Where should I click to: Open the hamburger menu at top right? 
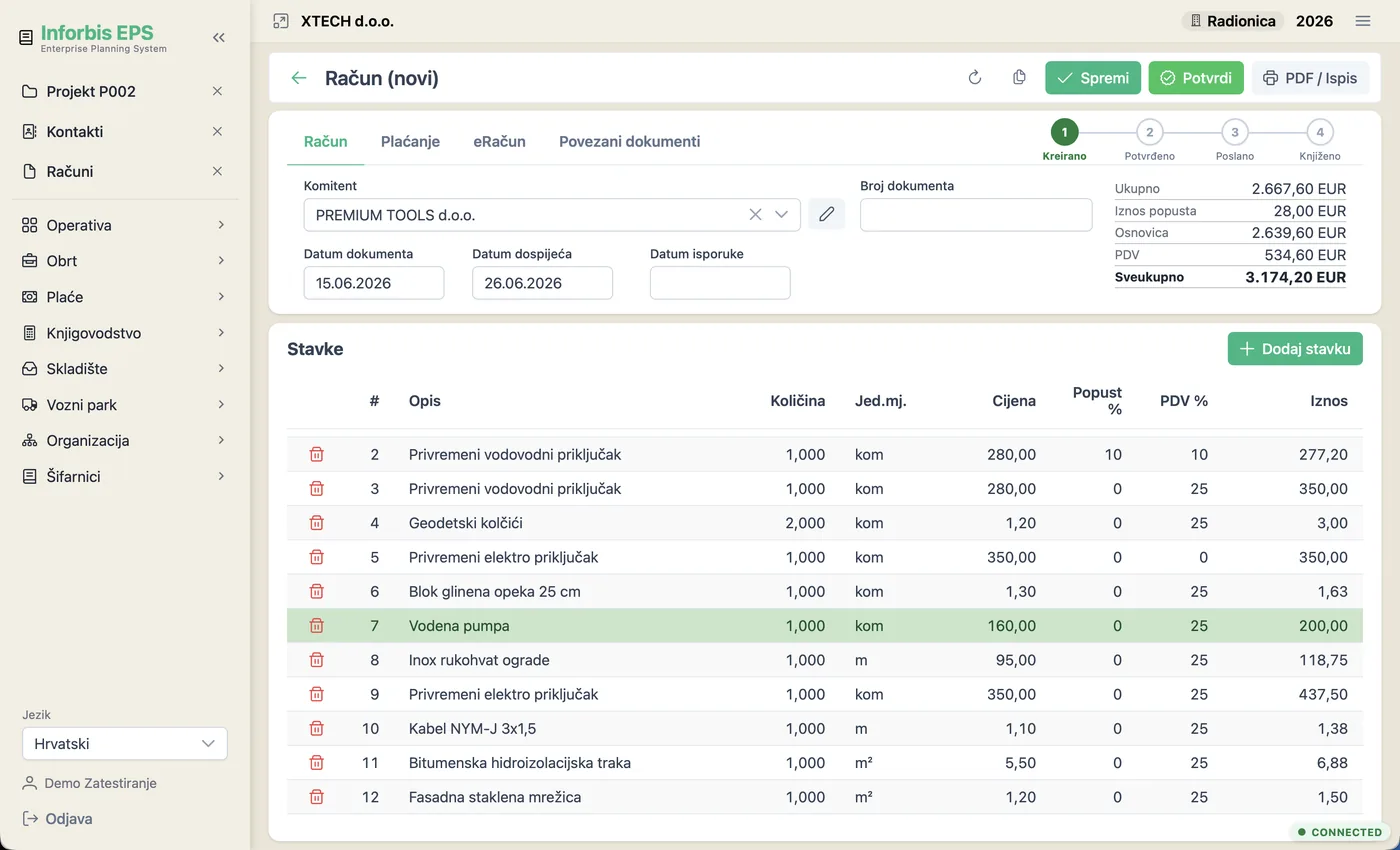tap(1363, 21)
